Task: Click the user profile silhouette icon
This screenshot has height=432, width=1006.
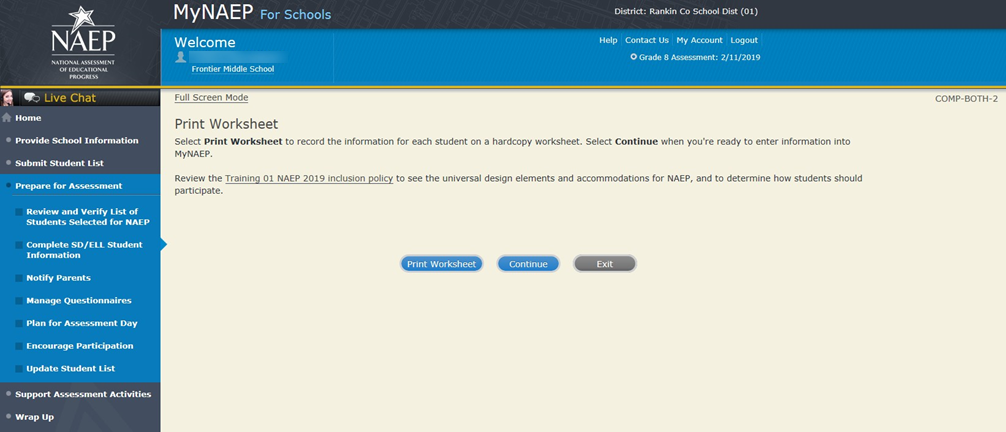Action: pyautogui.click(x=181, y=57)
